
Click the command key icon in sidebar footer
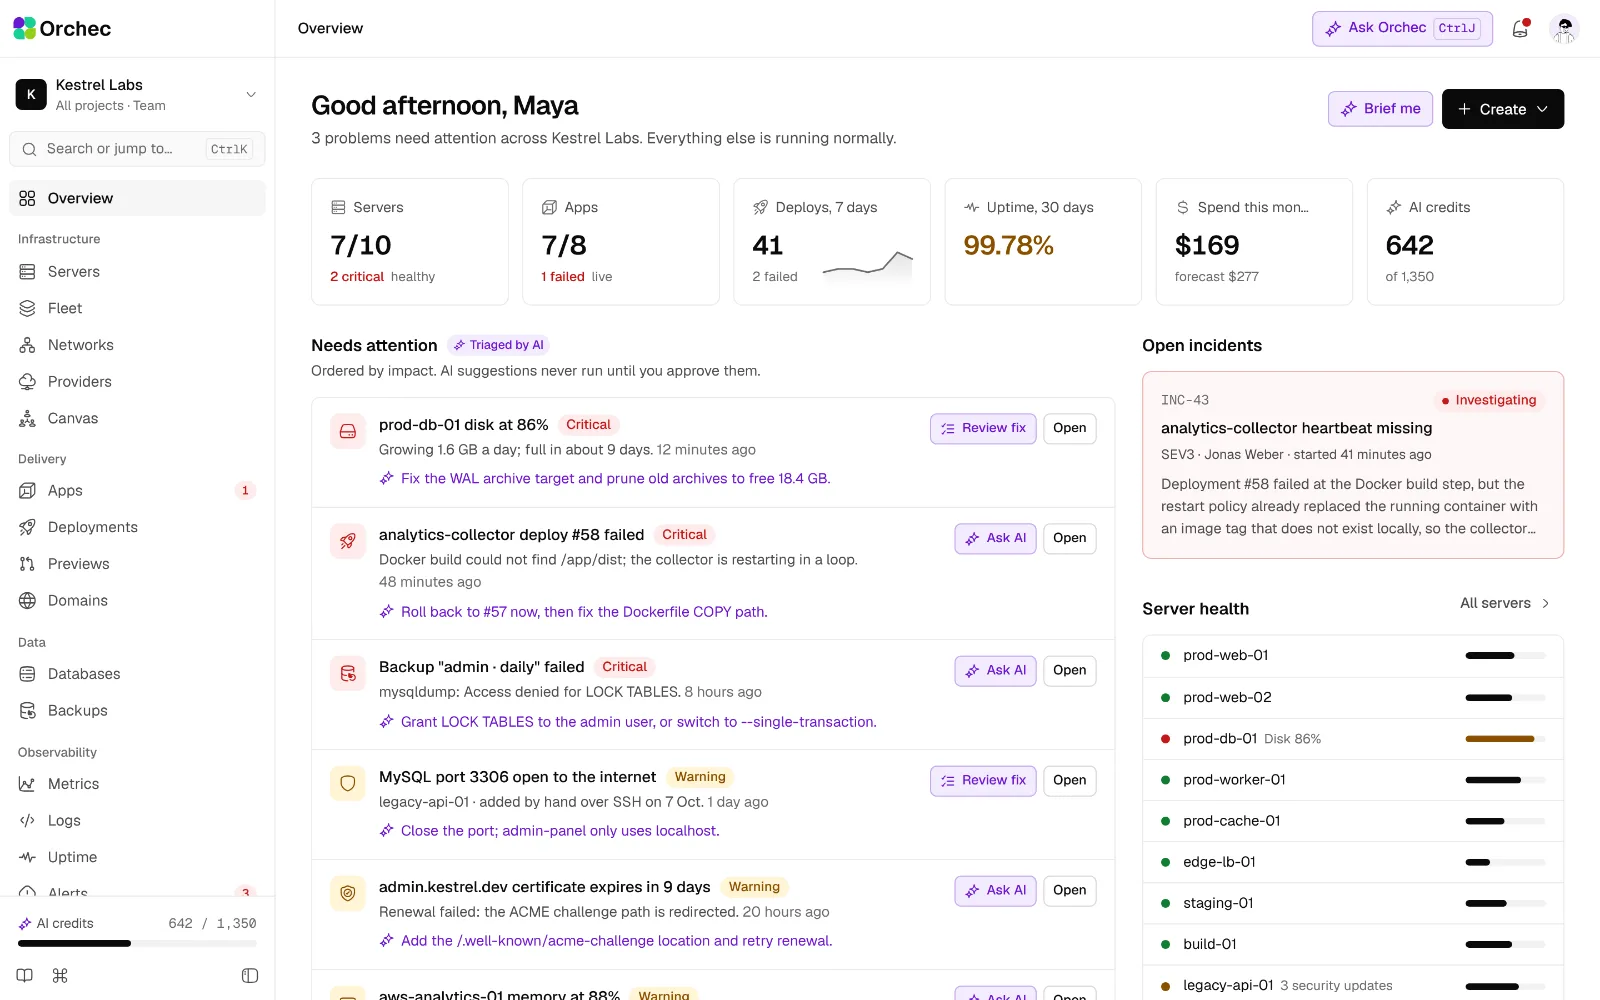pos(60,975)
